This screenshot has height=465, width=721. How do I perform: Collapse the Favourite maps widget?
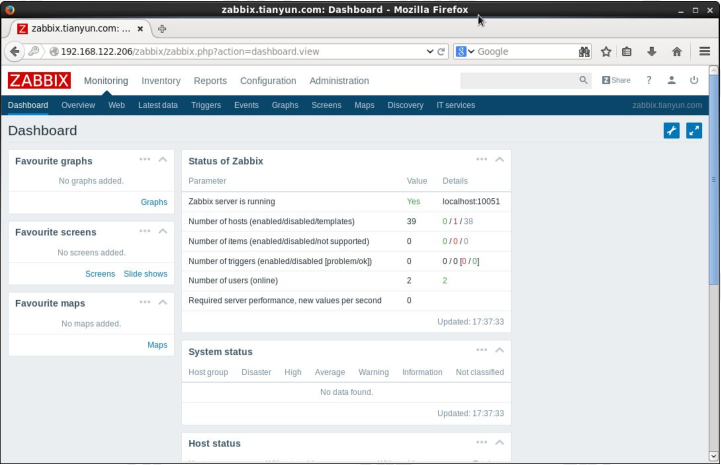163,302
